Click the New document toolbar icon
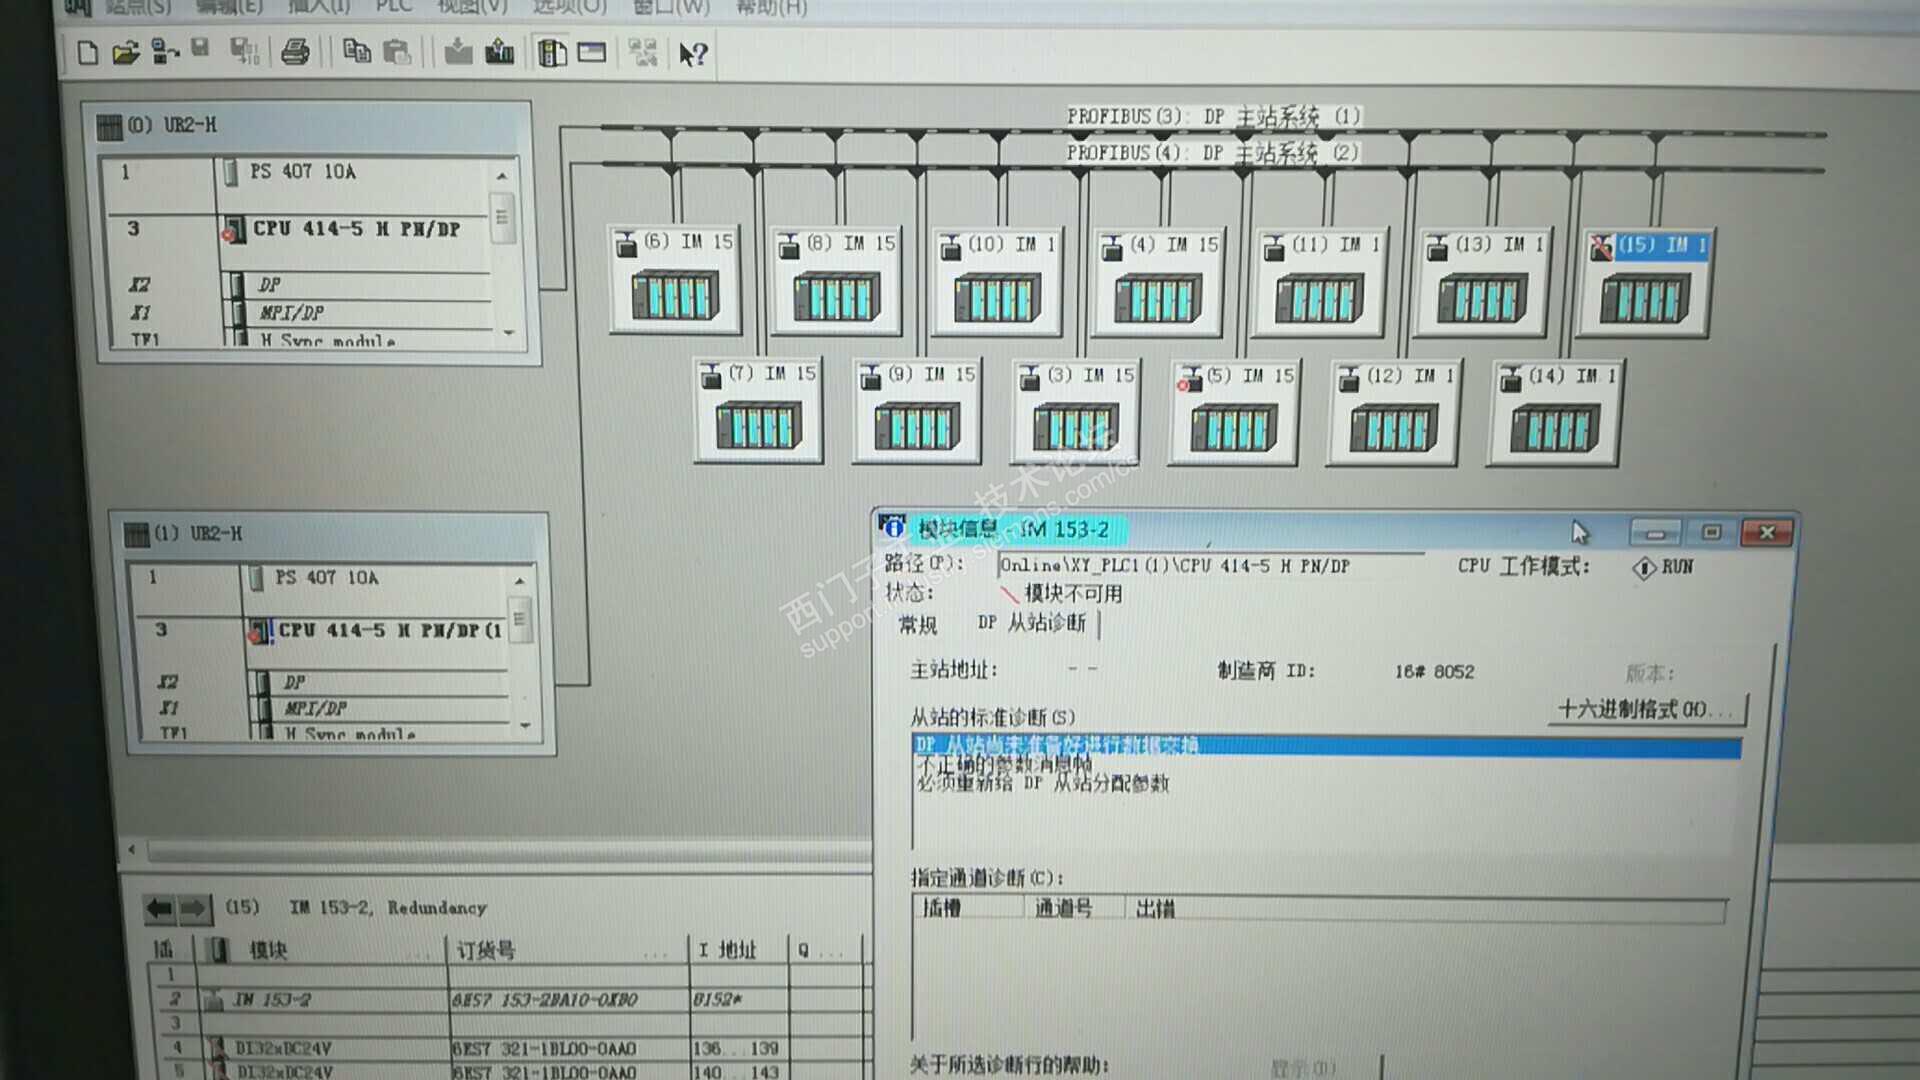The width and height of the screenshot is (1920, 1080). tap(88, 53)
